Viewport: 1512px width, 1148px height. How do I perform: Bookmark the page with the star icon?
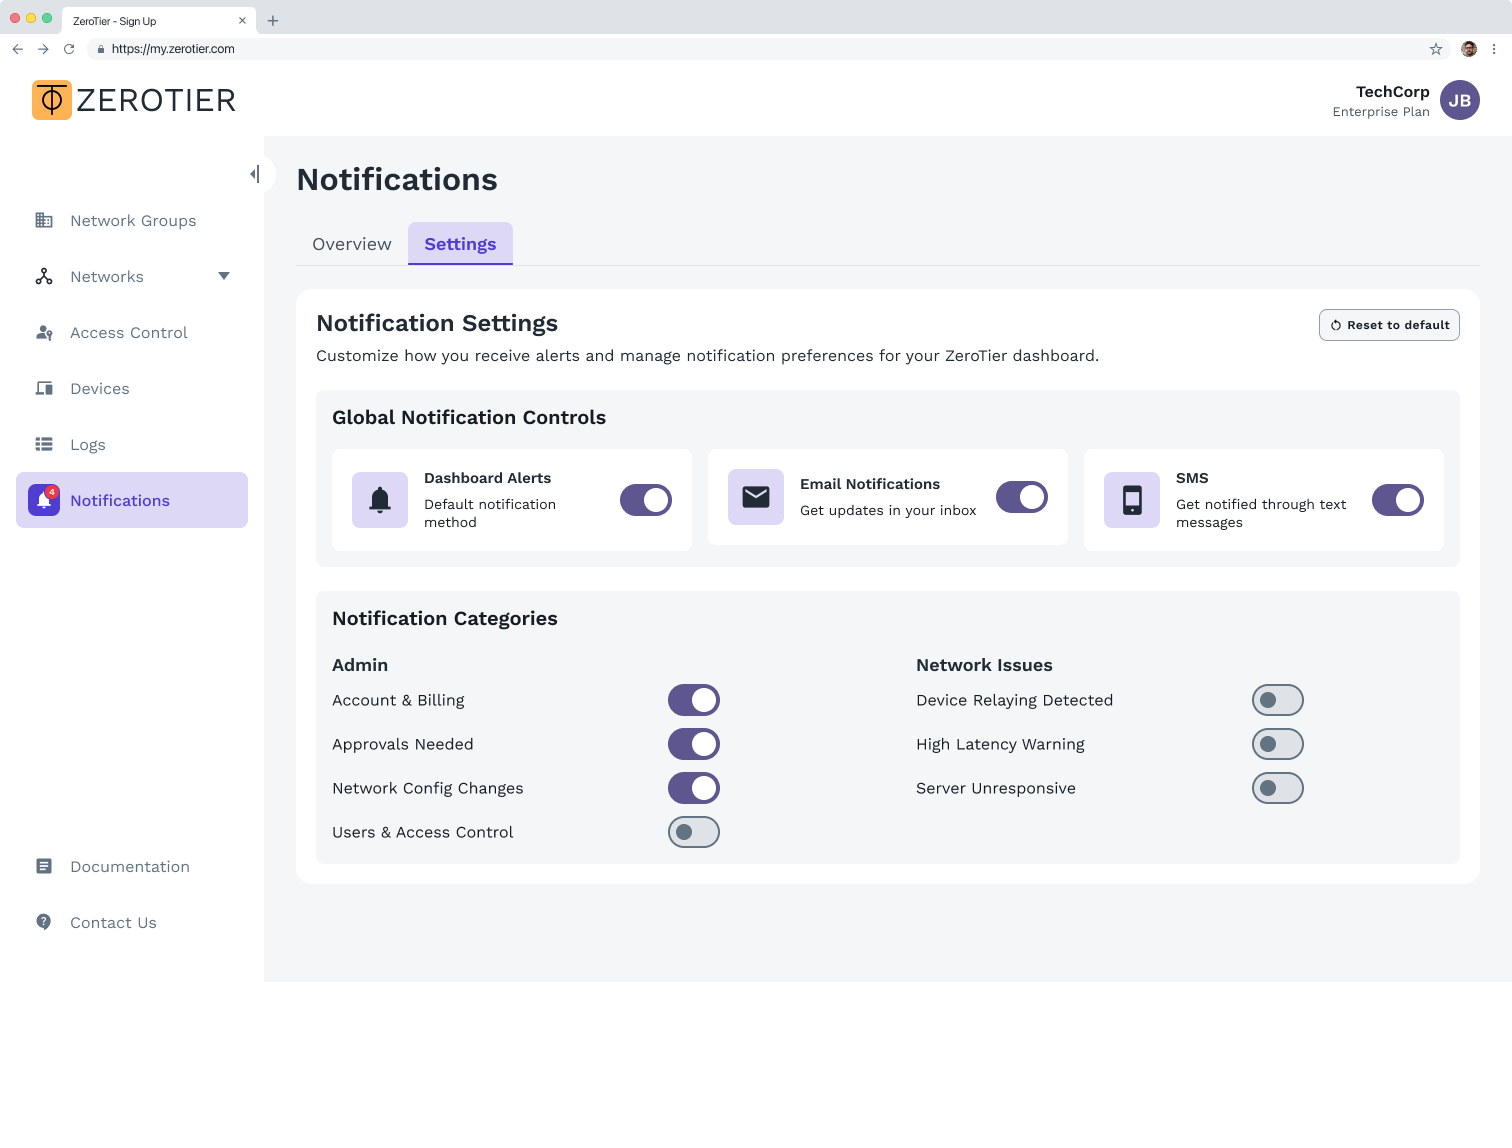pos(1436,49)
